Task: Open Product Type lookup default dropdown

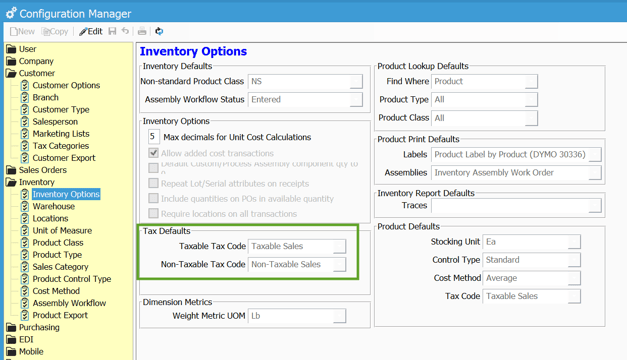Action: (x=531, y=100)
